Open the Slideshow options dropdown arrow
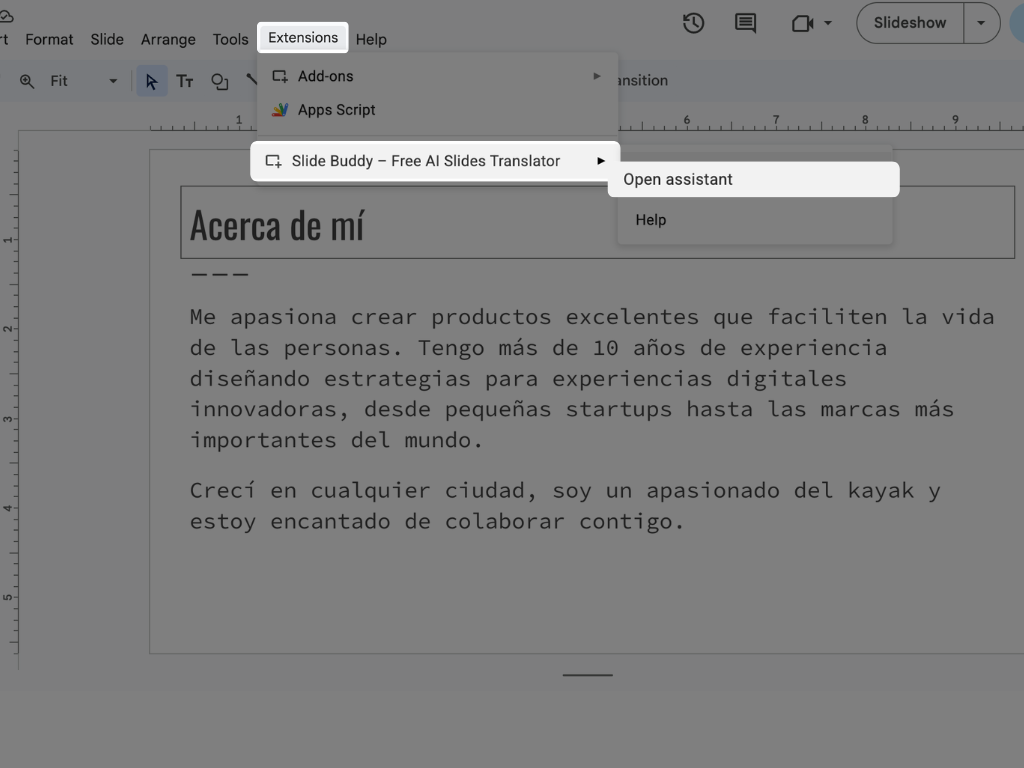This screenshot has height=768, width=1024. (x=981, y=23)
